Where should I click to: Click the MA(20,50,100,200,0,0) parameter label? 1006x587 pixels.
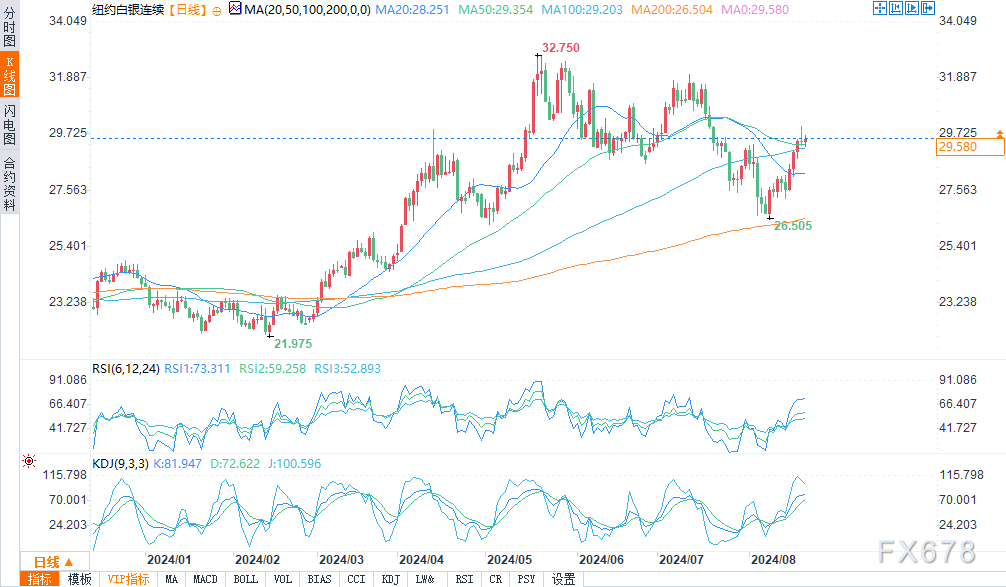tap(307, 10)
